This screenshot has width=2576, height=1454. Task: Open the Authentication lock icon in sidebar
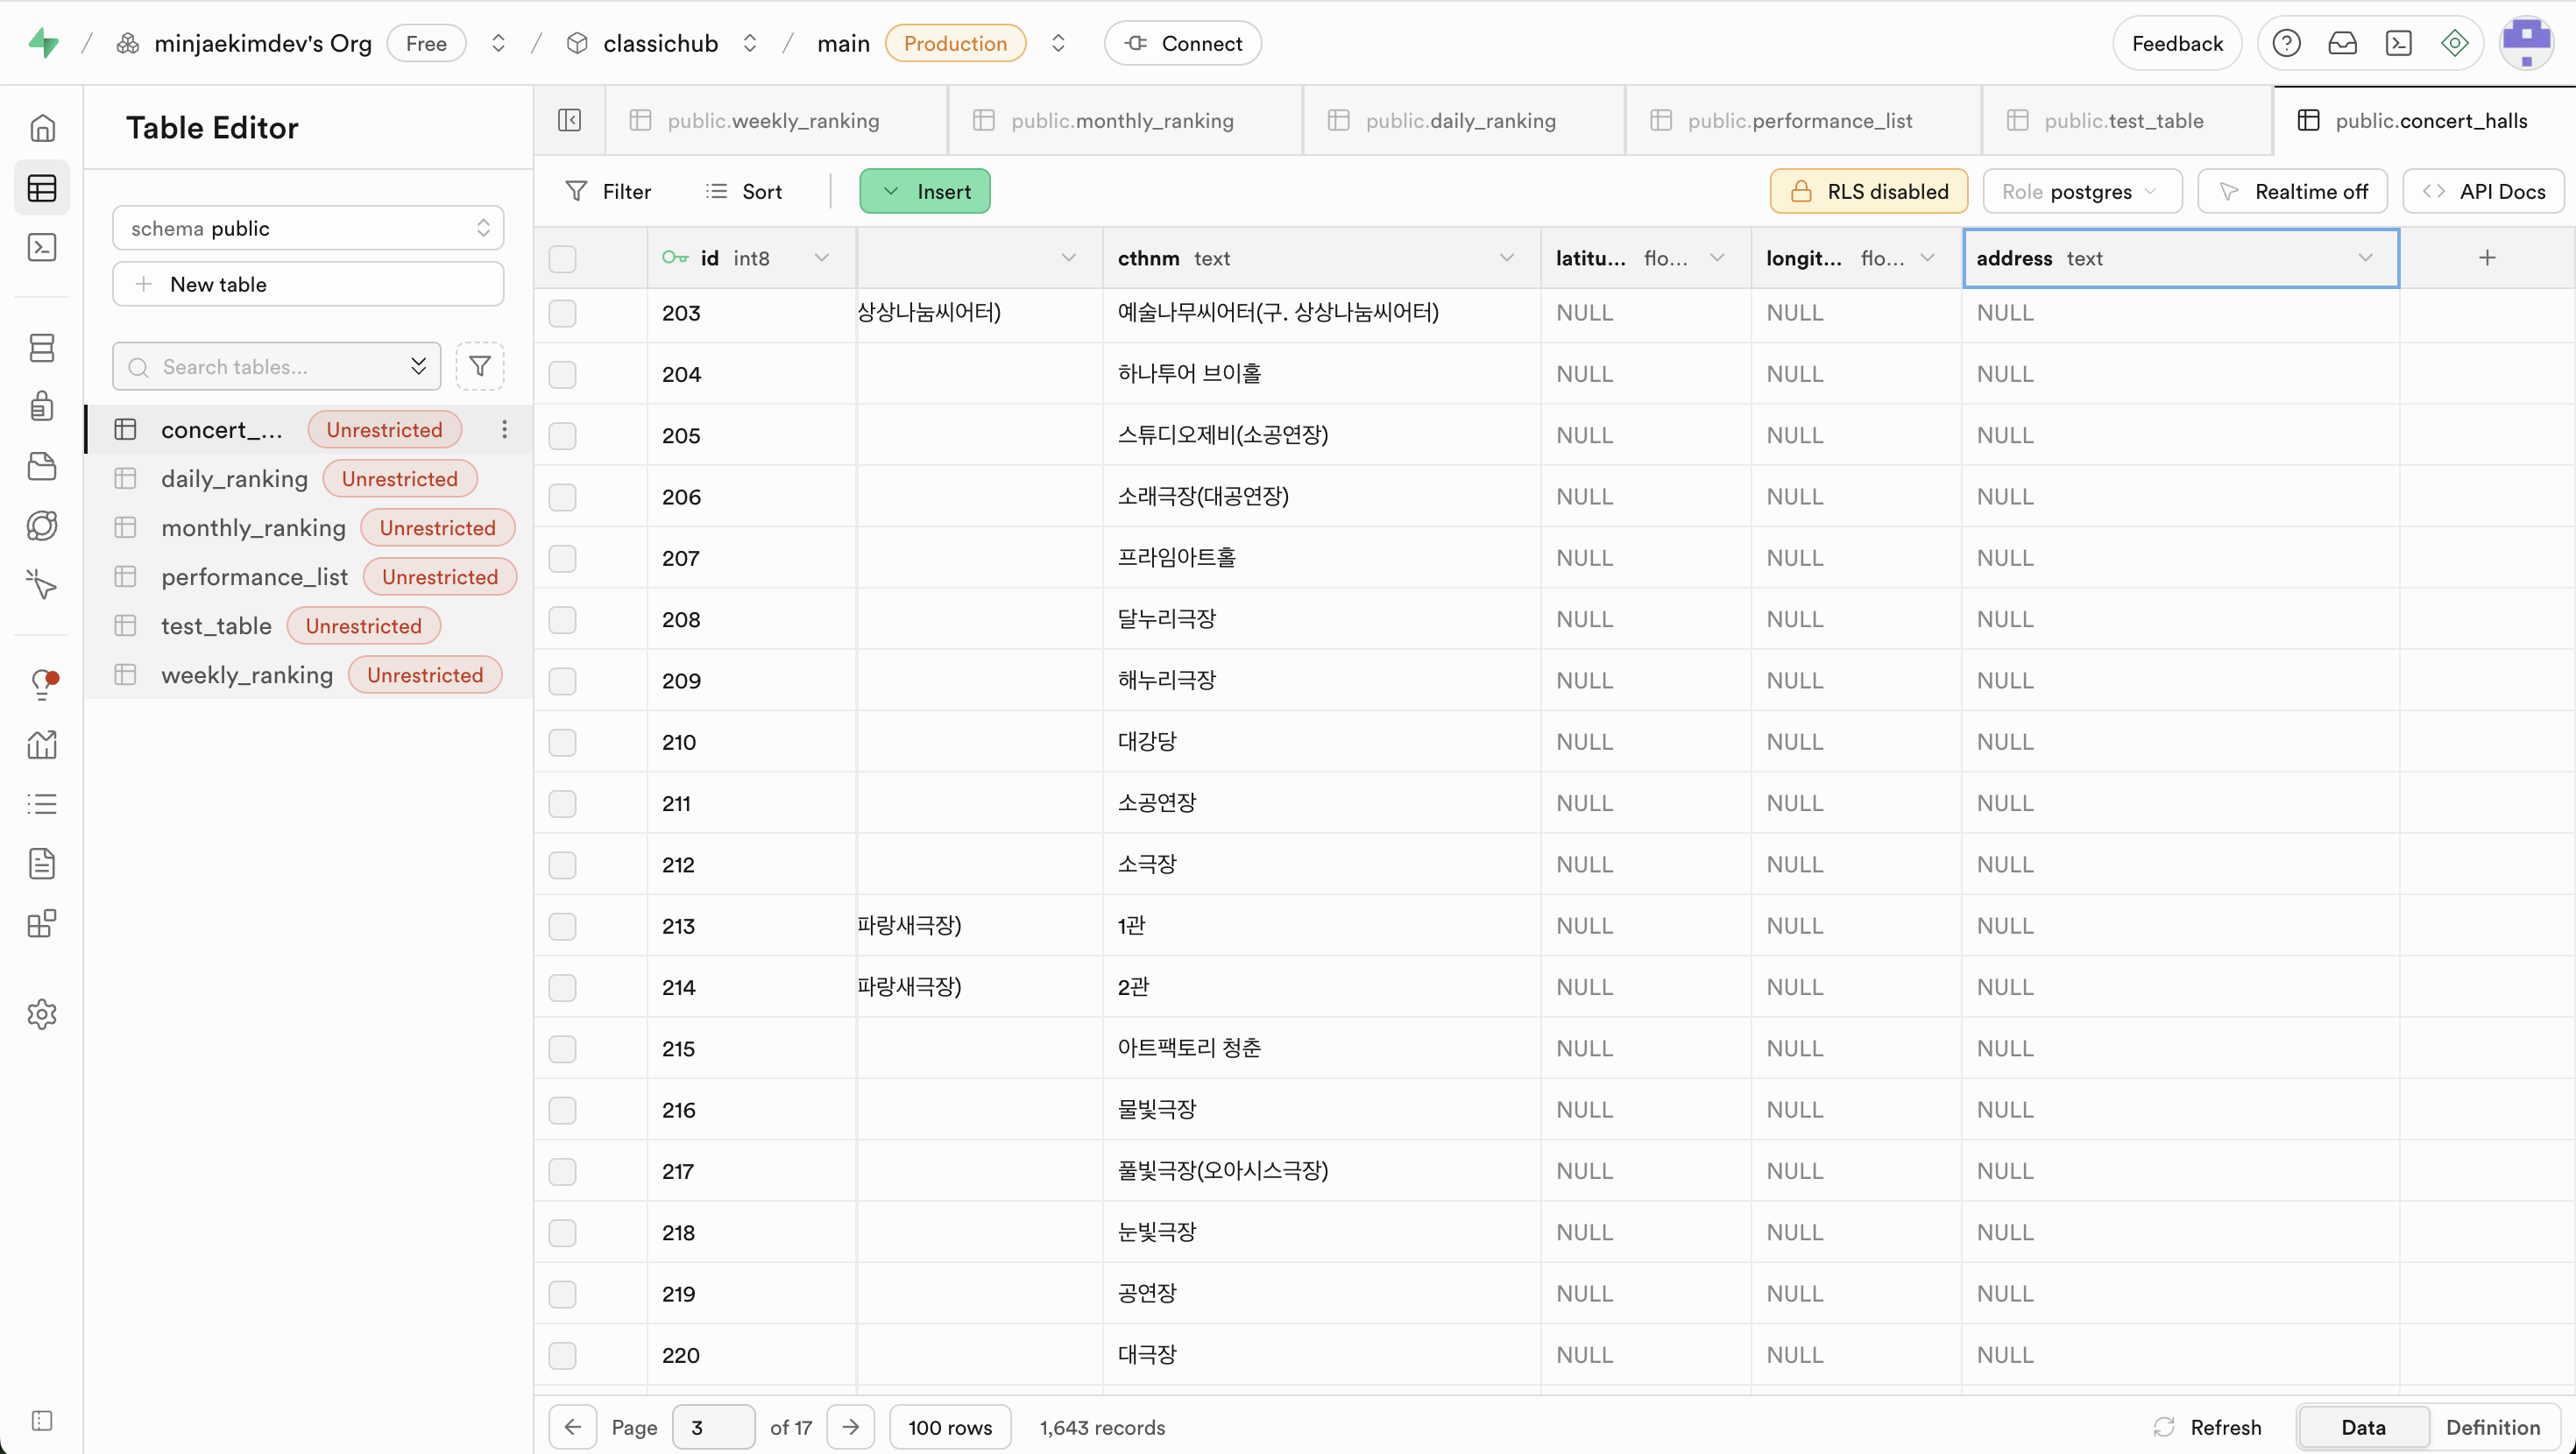(x=42, y=407)
